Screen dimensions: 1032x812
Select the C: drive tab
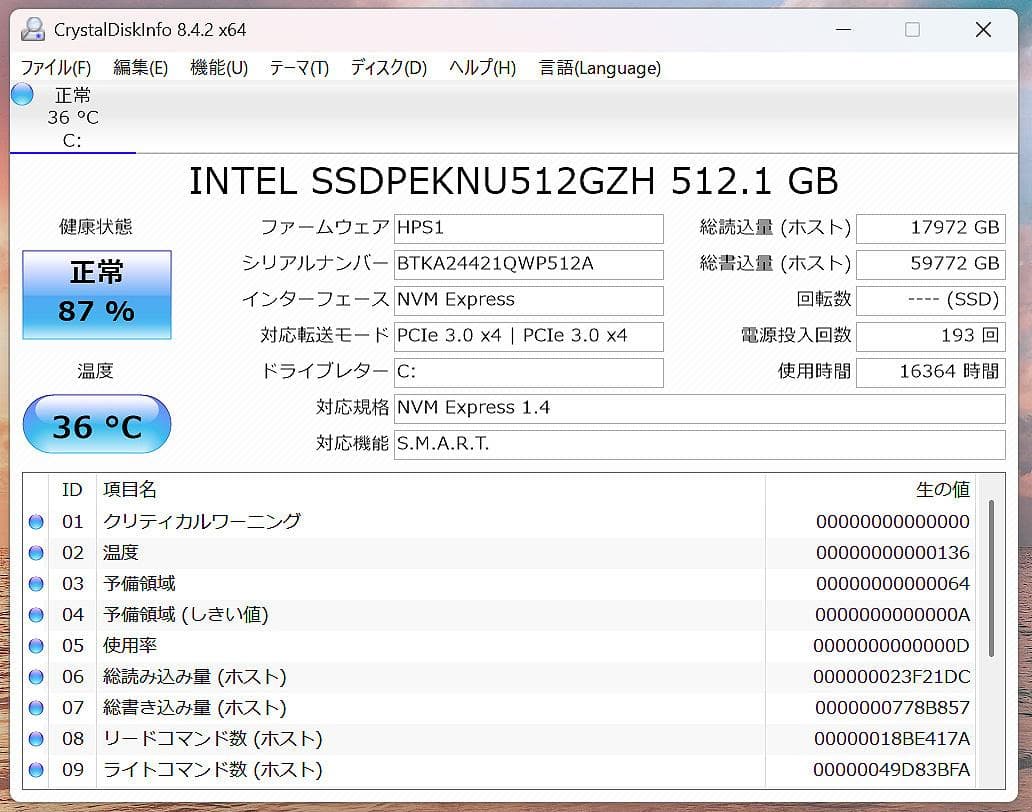(70, 140)
